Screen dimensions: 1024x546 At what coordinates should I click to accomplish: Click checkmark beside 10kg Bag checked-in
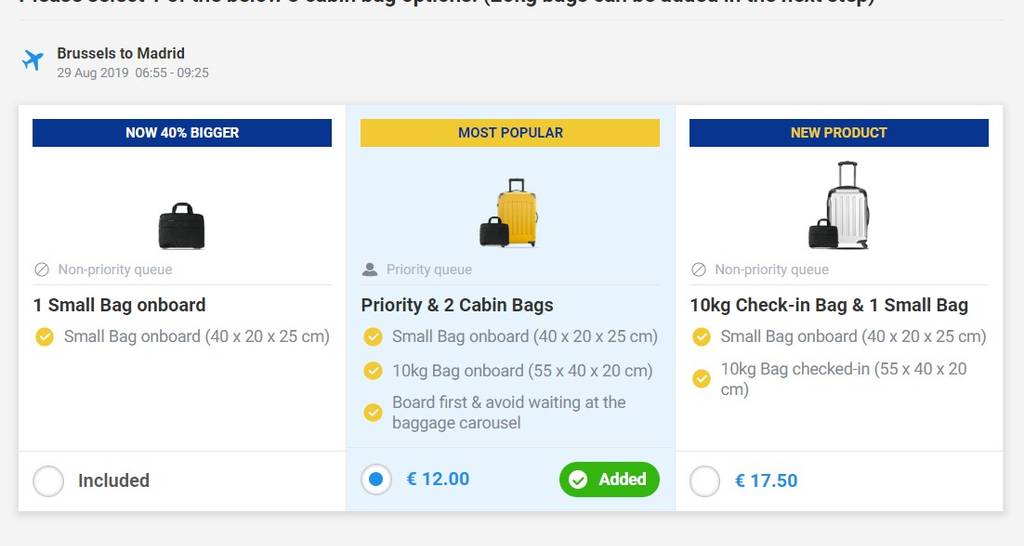702,379
